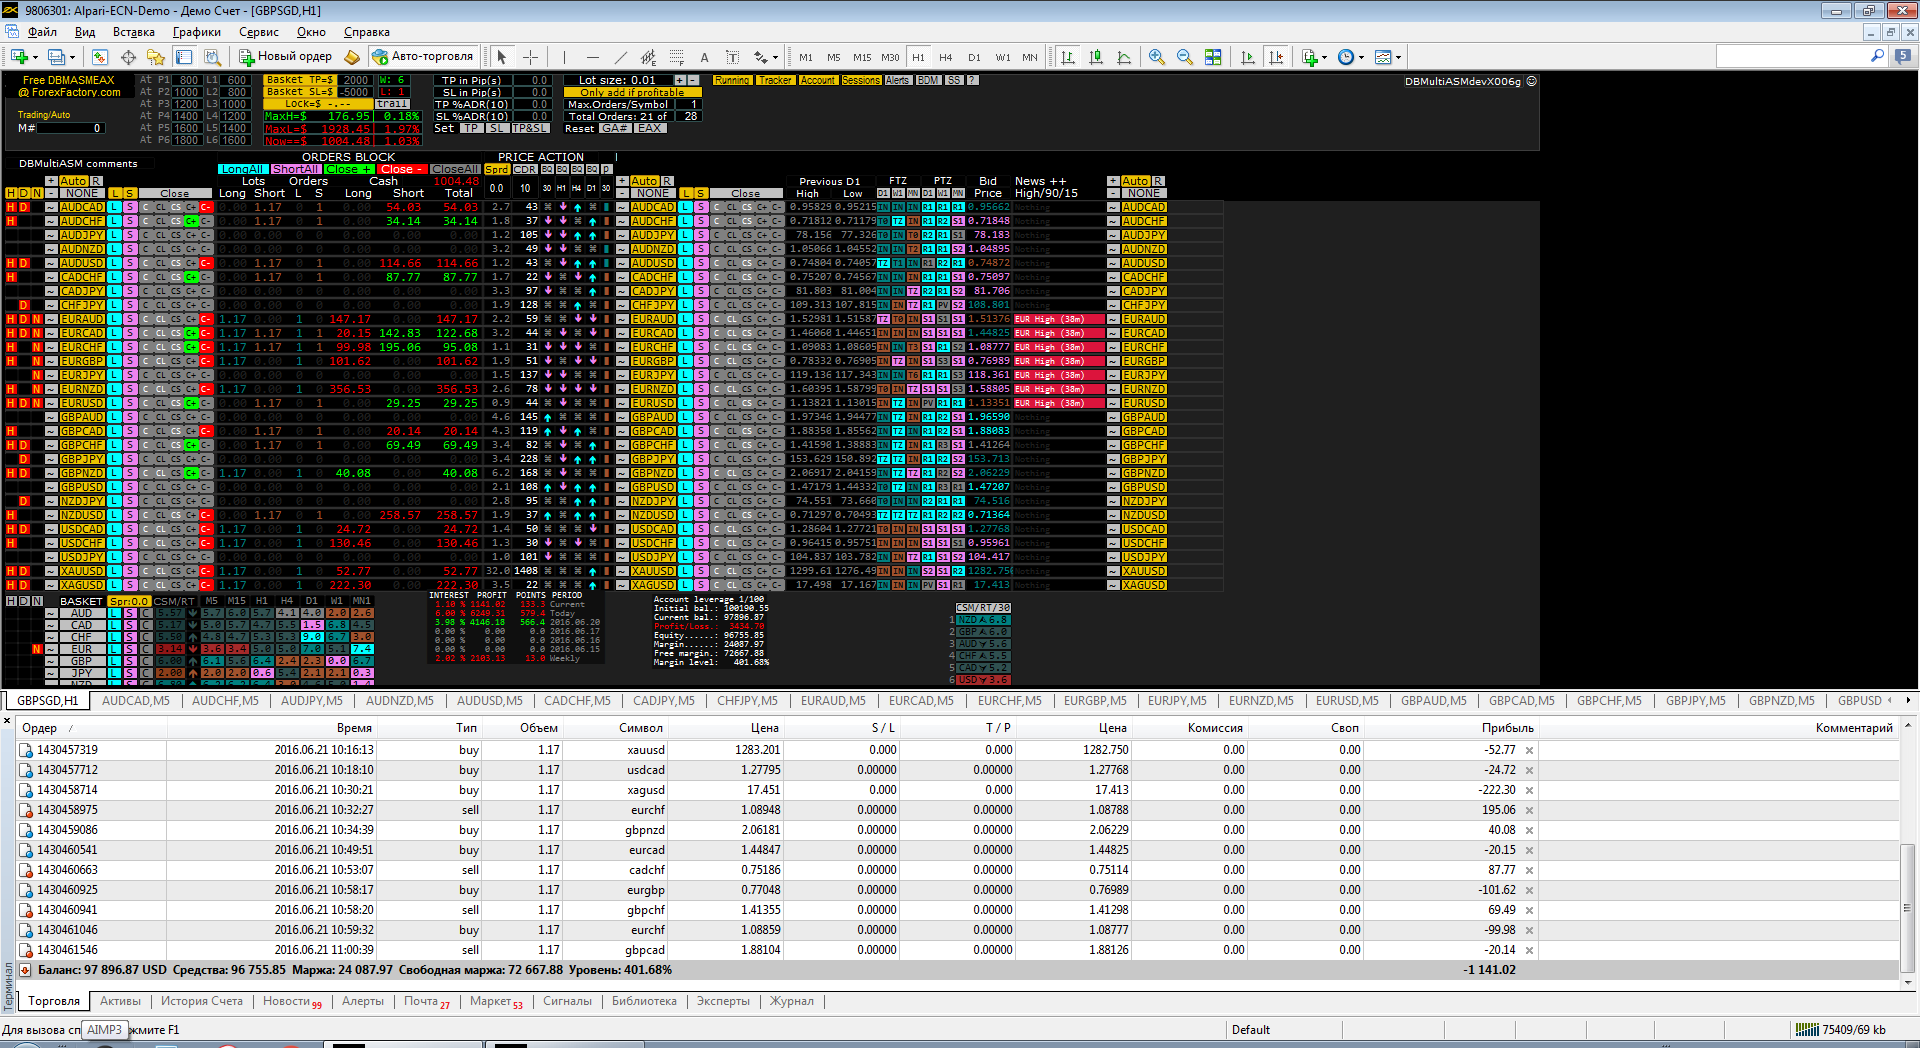Expand the Indicators list dropdown arrow
This screenshot has width=1920, height=1048.
click(x=1324, y=57)
